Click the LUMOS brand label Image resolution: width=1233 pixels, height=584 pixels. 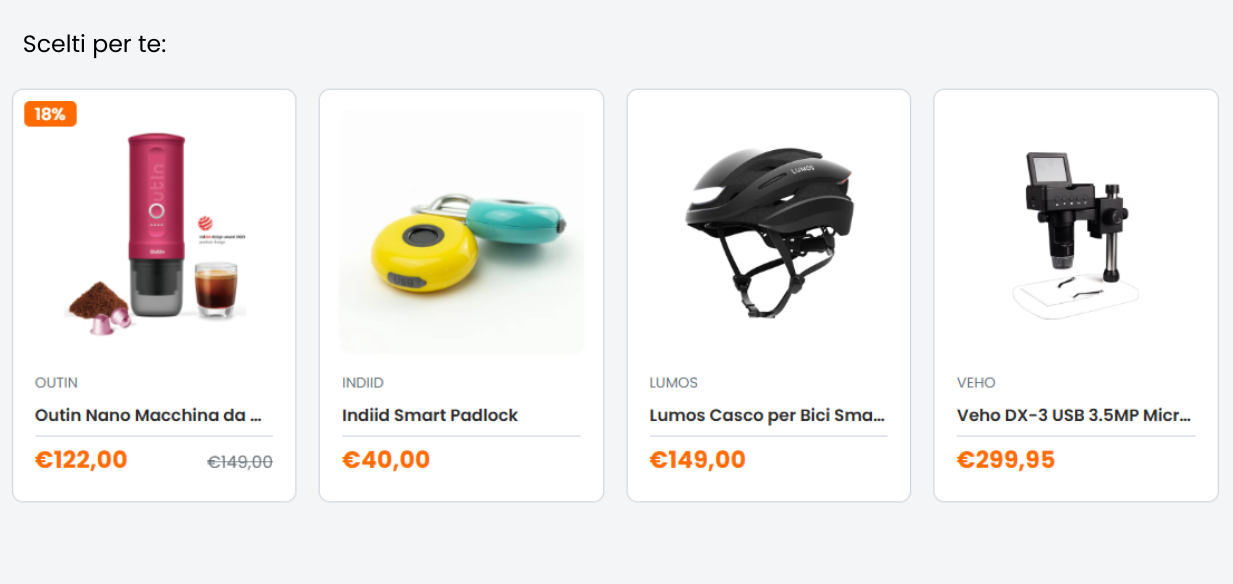[x=674, y=383]
